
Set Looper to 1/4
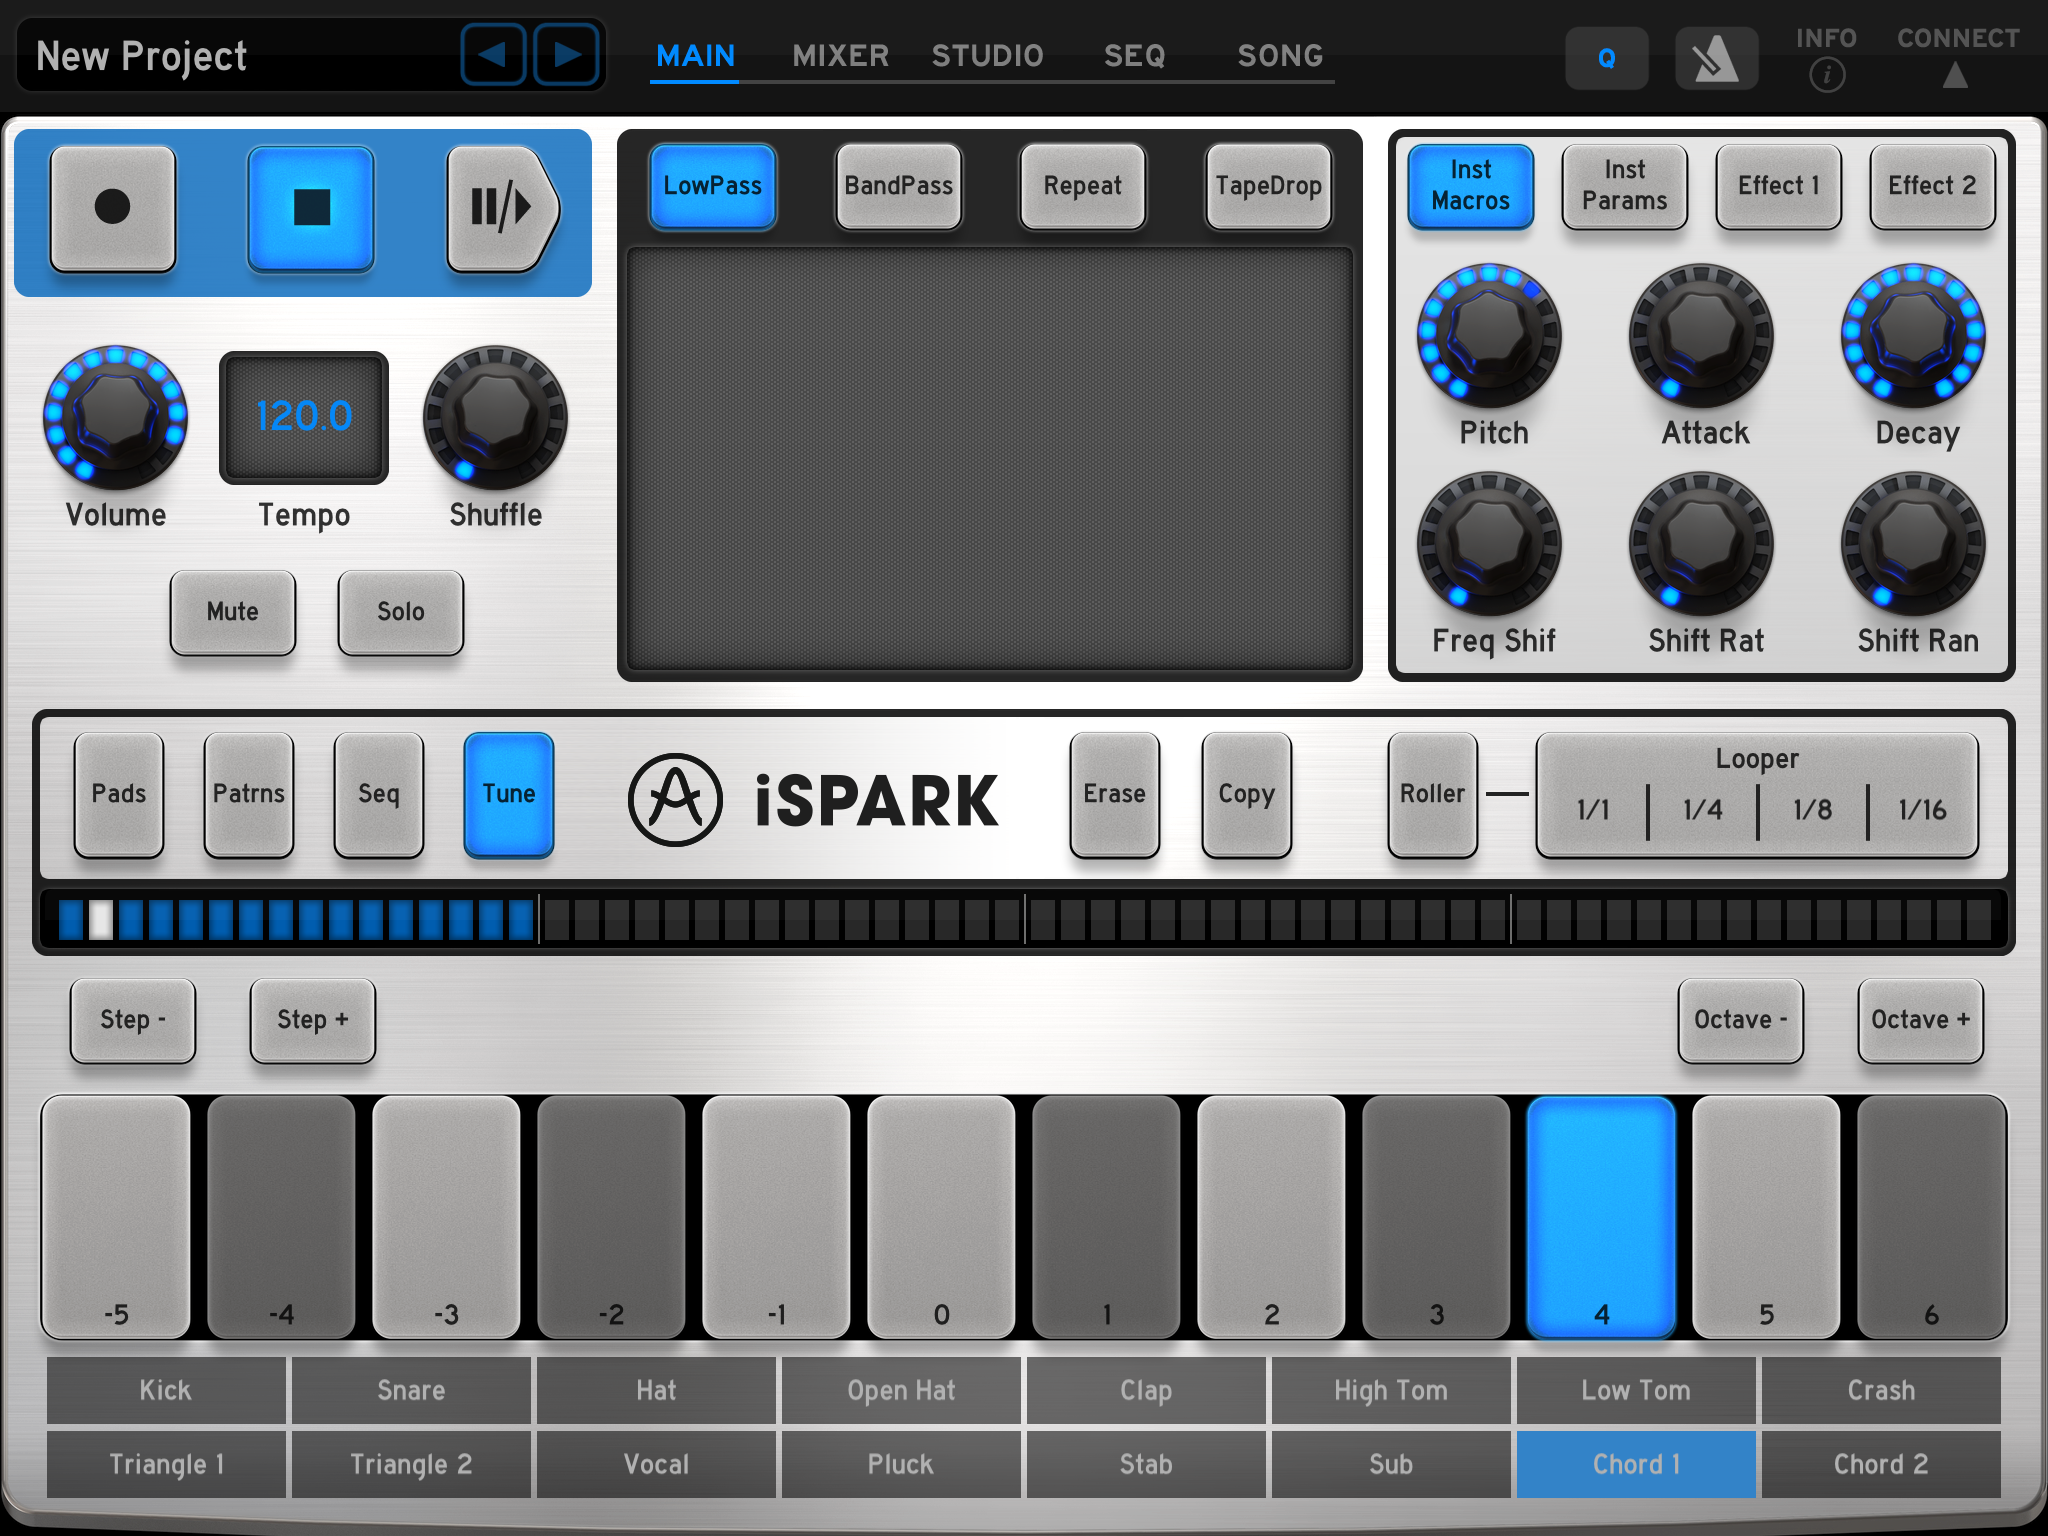(1703, 810)
